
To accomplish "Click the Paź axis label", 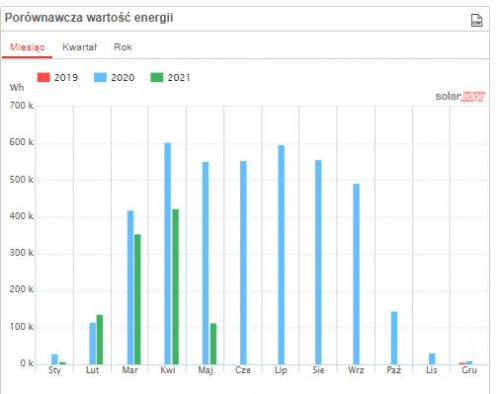I will coord(394,370).
